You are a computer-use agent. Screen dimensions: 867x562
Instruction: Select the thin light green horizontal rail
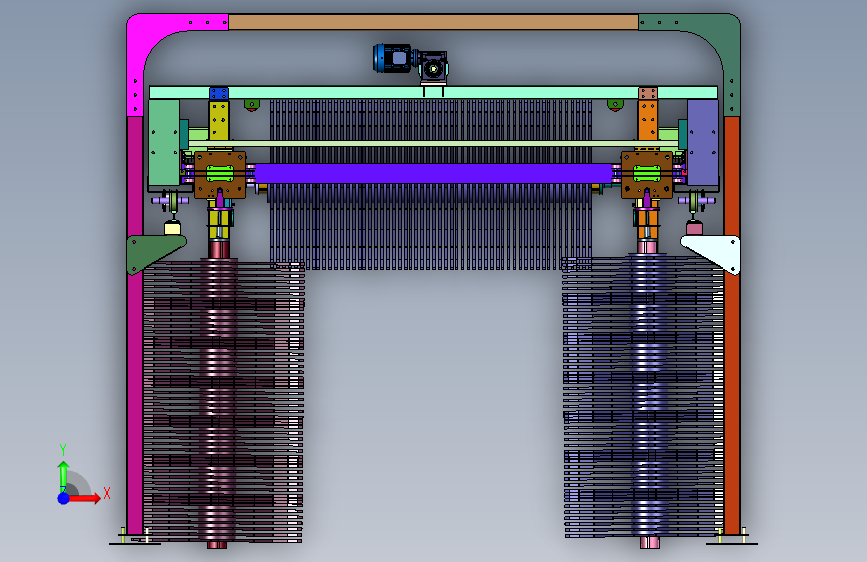pos(433,144)
